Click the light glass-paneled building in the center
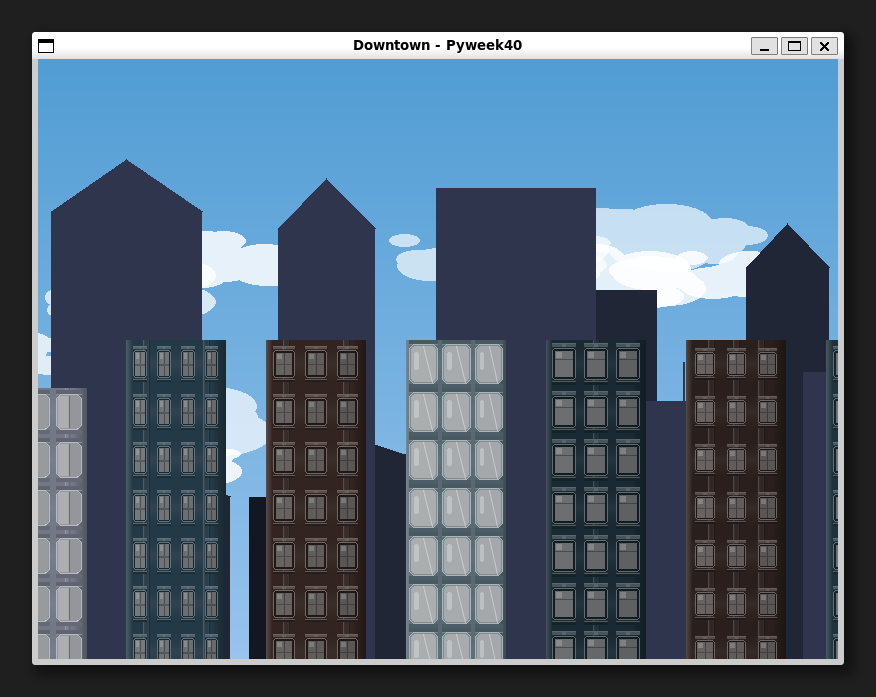 [x=456, y=500]
